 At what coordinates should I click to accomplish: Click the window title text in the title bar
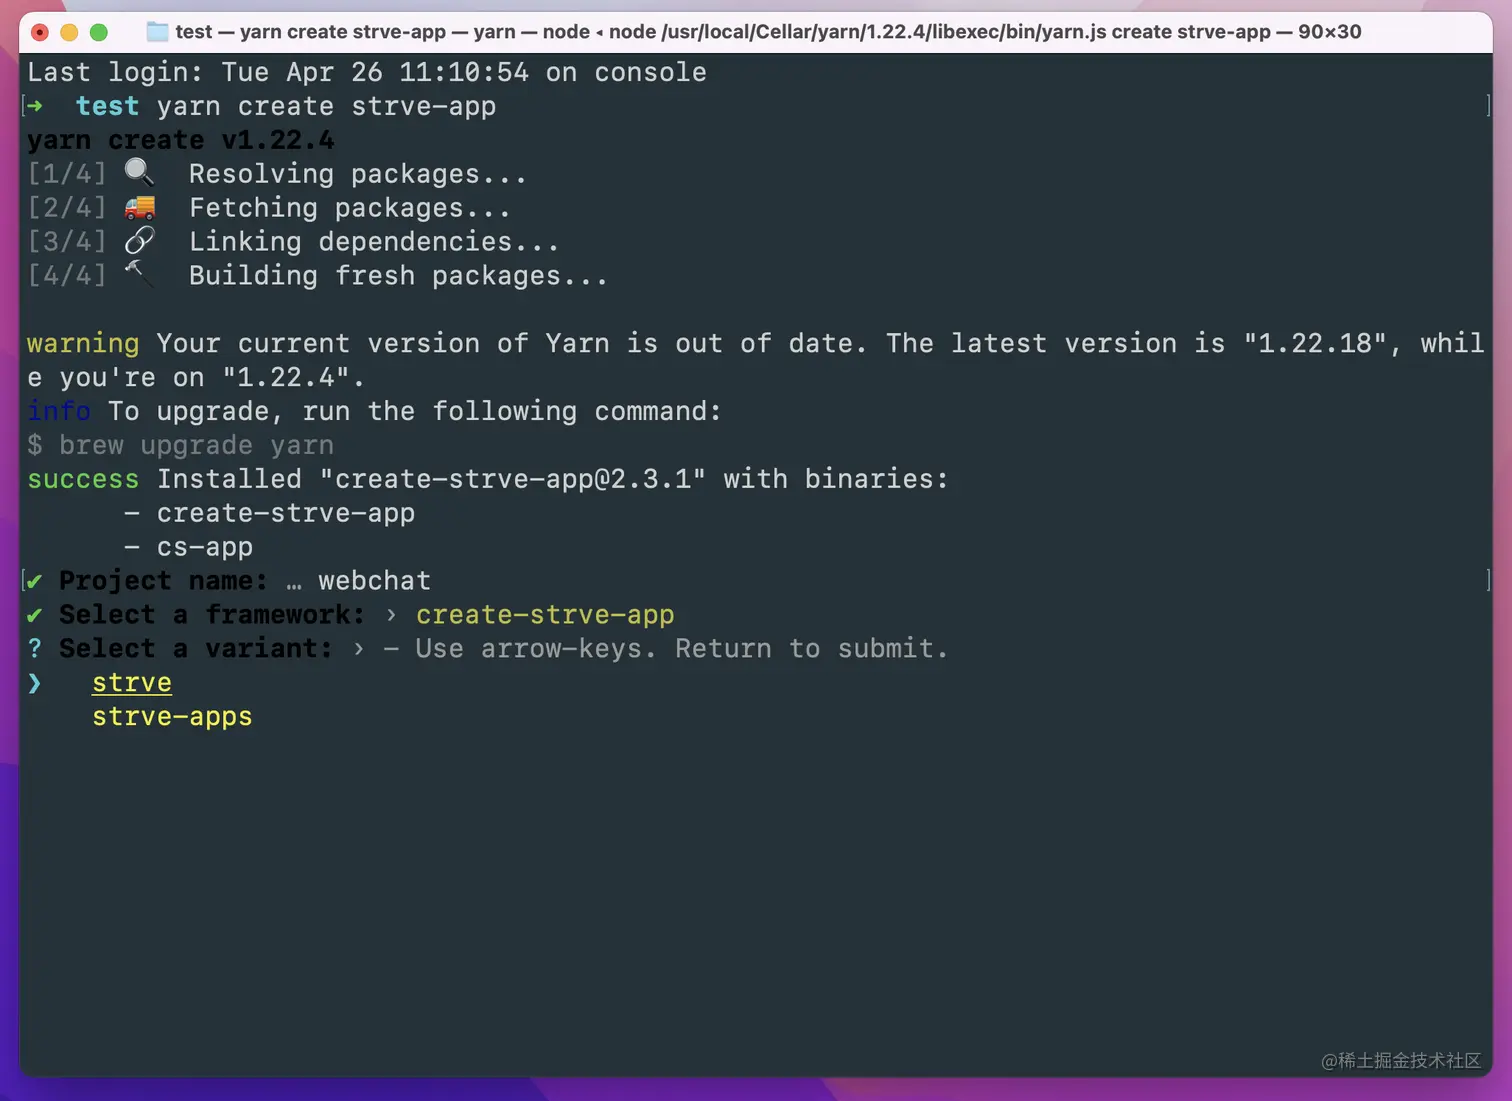coord(768,32)
